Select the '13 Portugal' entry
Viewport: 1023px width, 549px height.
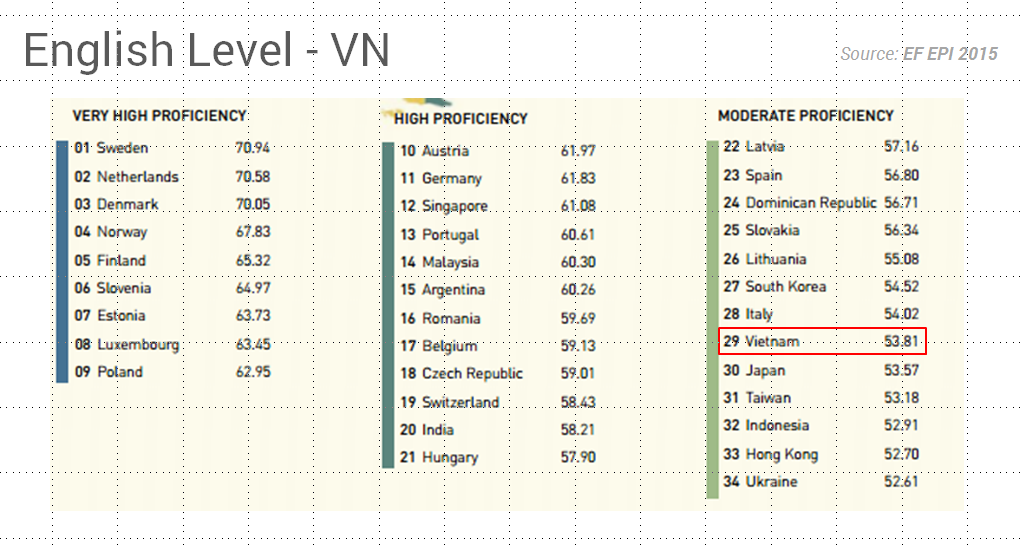(x=440, y=235)
